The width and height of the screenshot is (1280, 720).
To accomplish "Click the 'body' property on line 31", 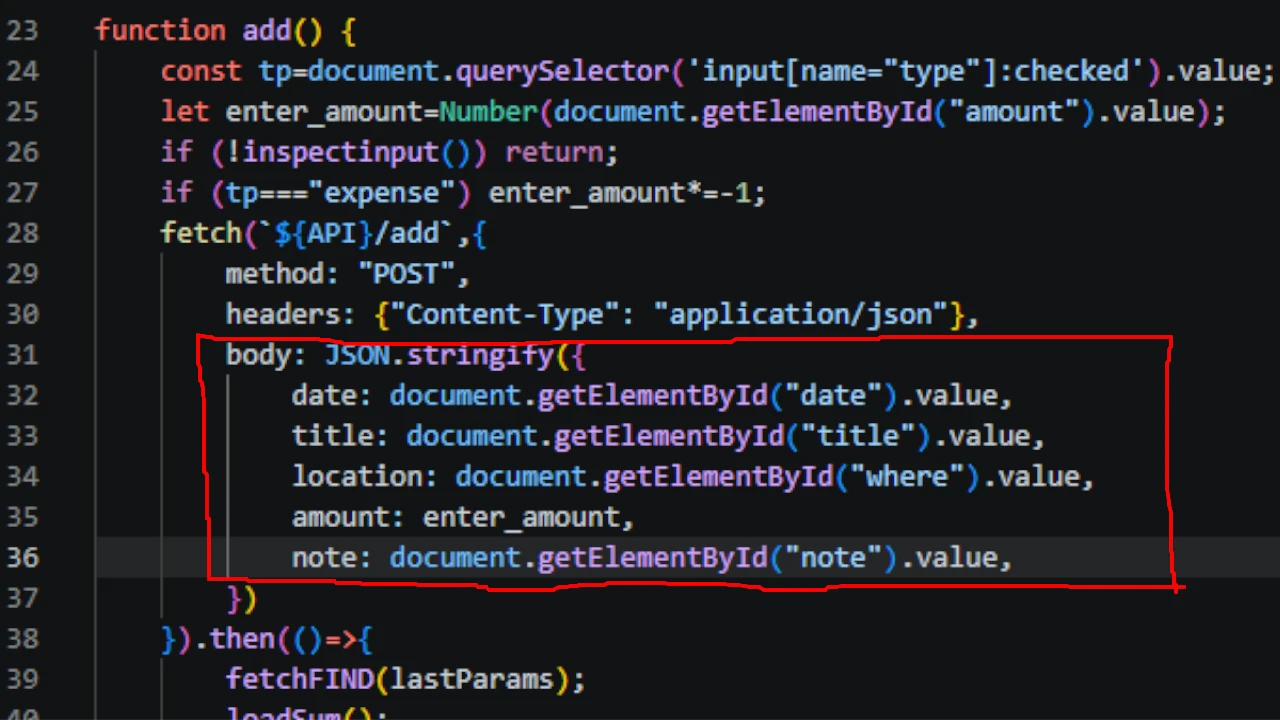I will point(259,355).
